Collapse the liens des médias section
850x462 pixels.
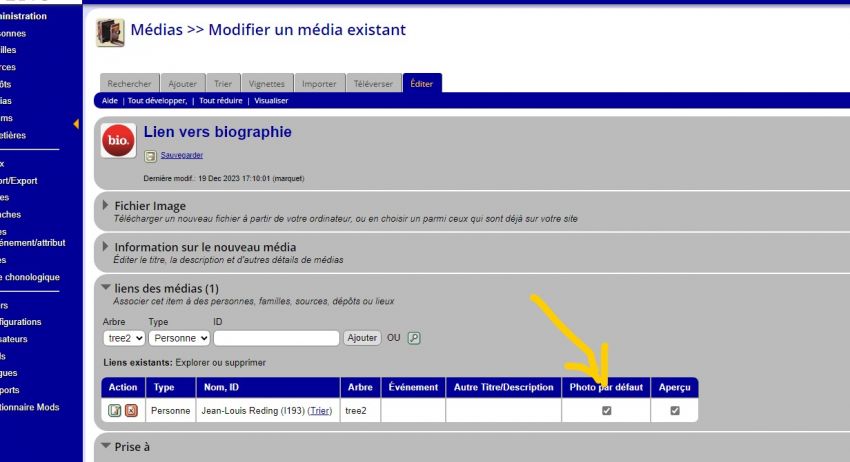coord(106,288)
